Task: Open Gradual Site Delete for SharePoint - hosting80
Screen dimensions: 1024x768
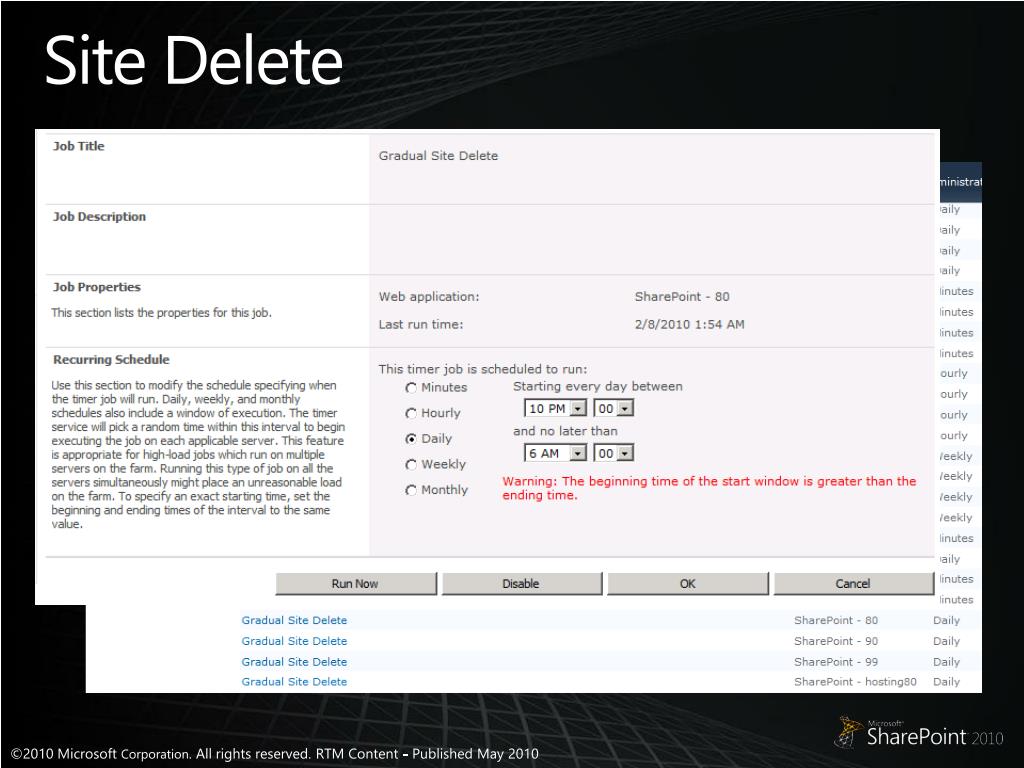Action: click(295, 682)
